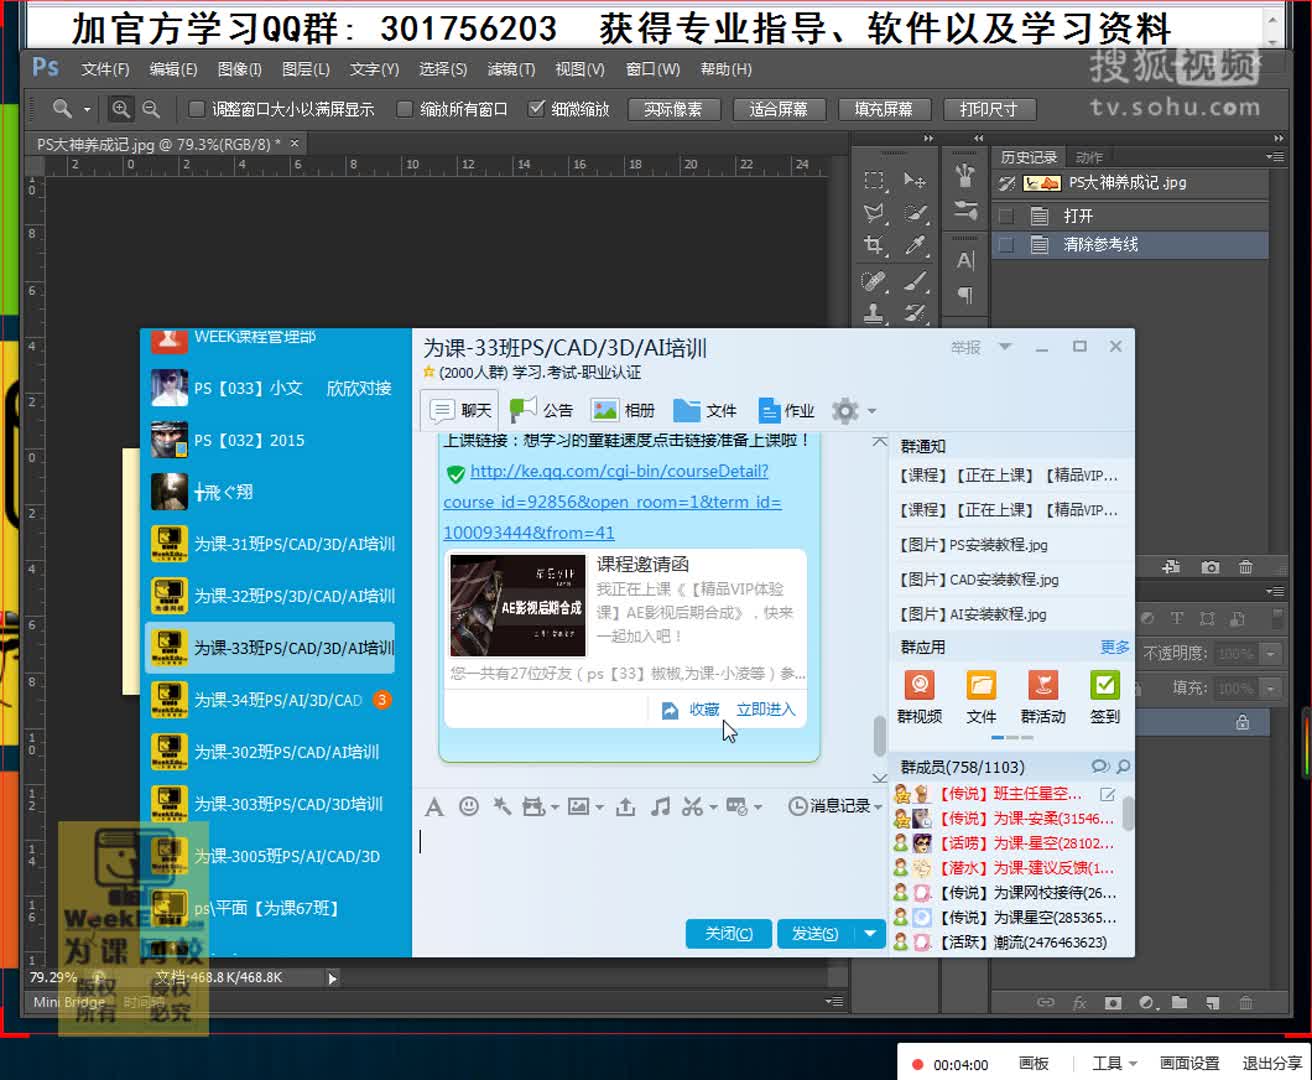This screenshot has width=1312, height=1080.
Task: Select the Move tool in Photoshop
Action: point(914,180)
